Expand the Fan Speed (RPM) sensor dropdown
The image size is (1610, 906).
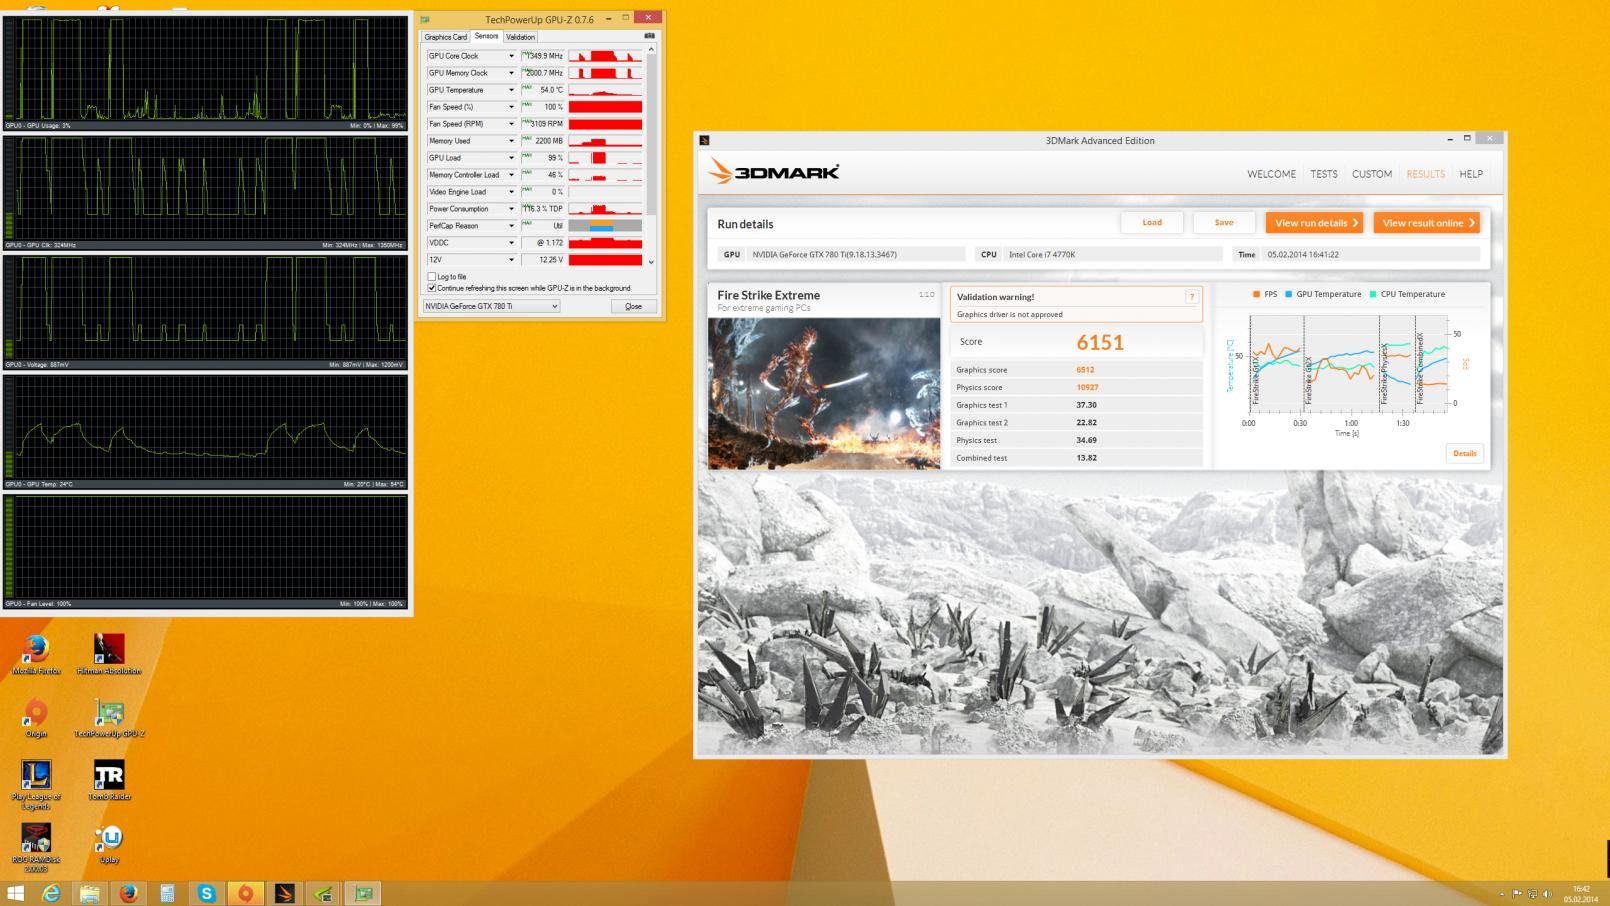coord(511,124)
